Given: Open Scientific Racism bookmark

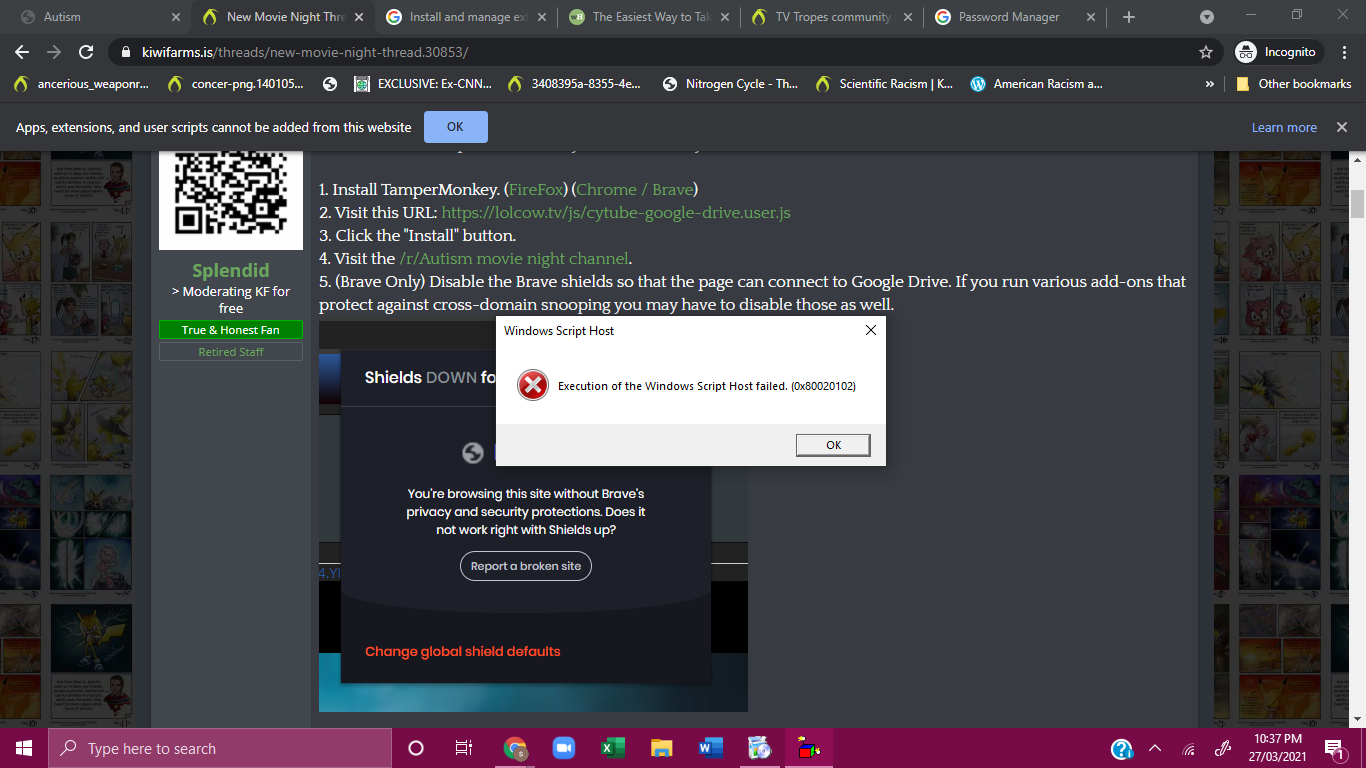Looking at the screenshot, I should 885,84.
